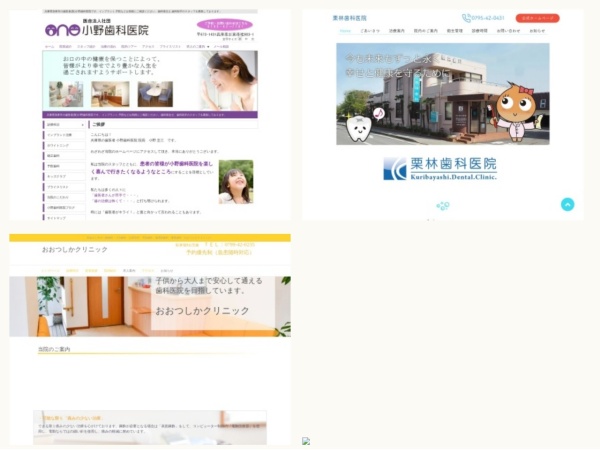This screenshot has height=450, width=600.
Task: Open お知らせ on Kuribayashi Dental site
Action: (537, 31)
